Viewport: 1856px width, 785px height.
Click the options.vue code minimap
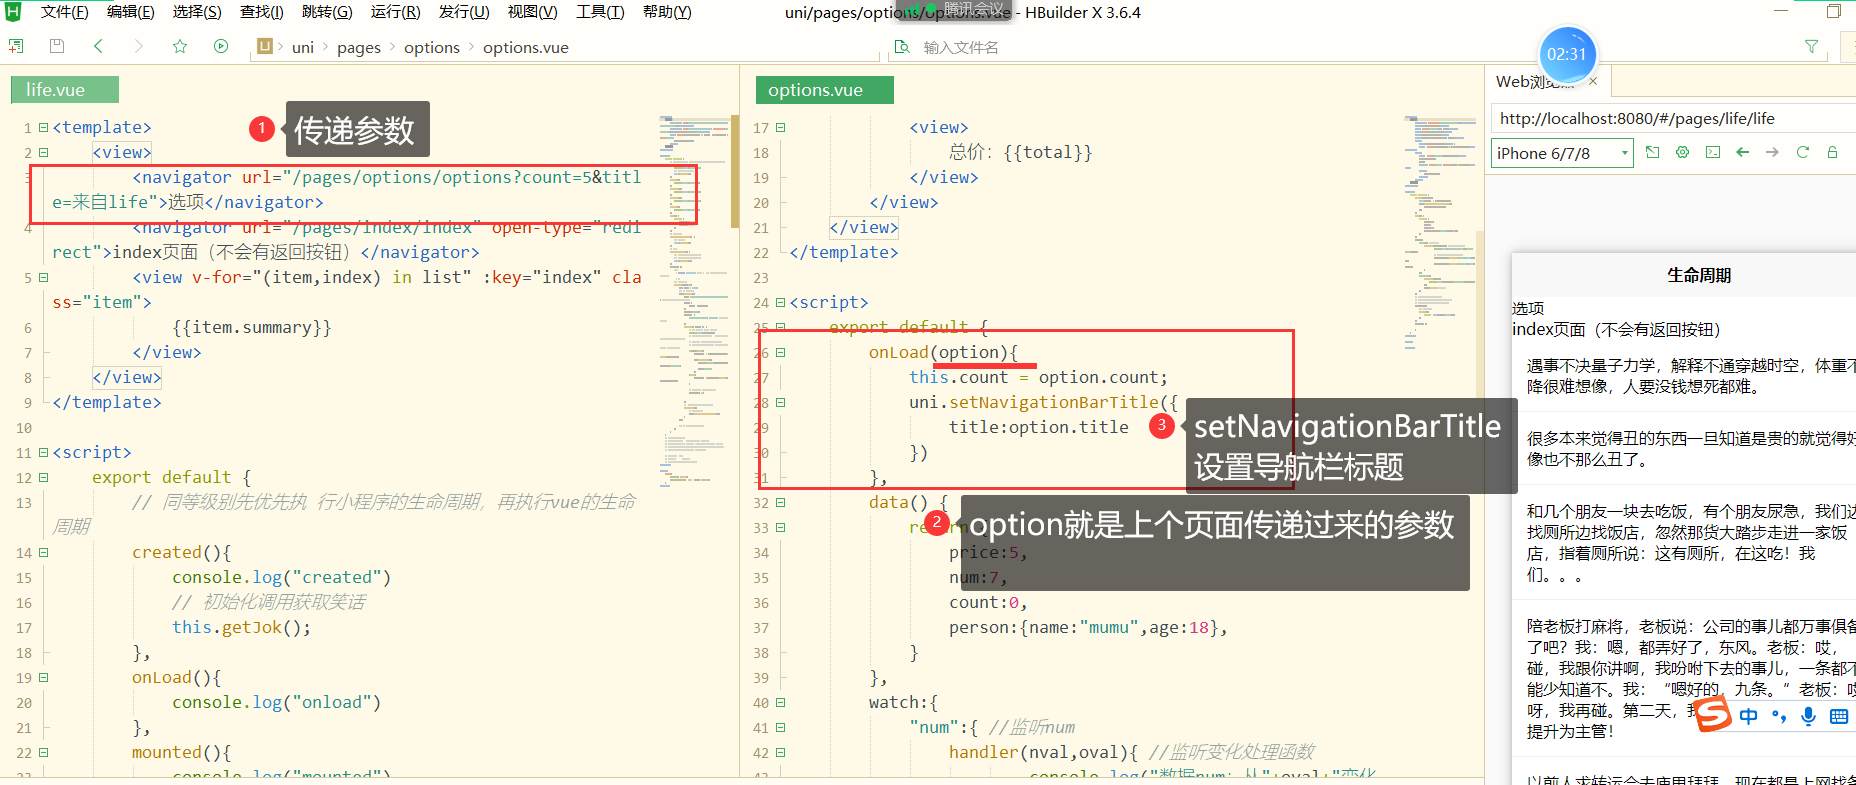tap(1440, 232)
